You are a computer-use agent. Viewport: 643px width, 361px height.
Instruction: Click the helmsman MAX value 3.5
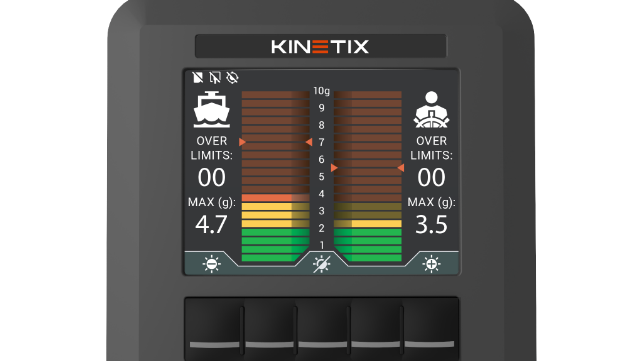point(431,224)
